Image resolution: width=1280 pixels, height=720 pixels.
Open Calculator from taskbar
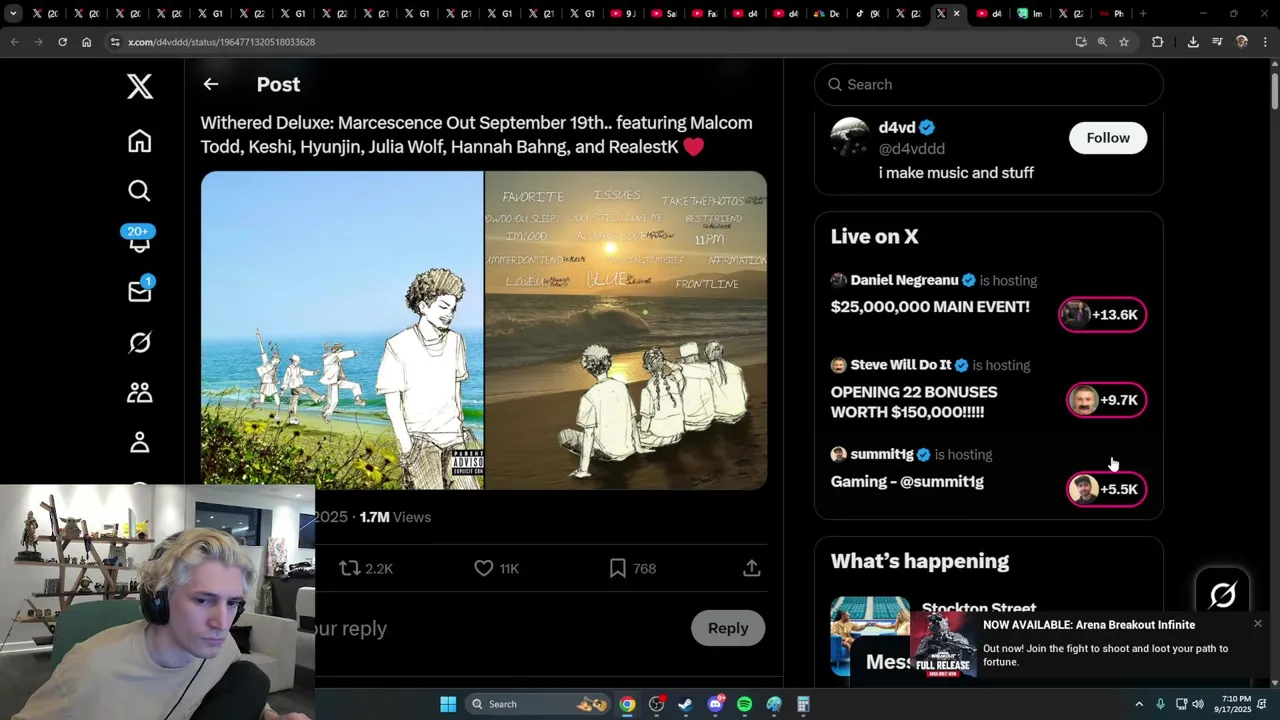click(x=803, y=704)
